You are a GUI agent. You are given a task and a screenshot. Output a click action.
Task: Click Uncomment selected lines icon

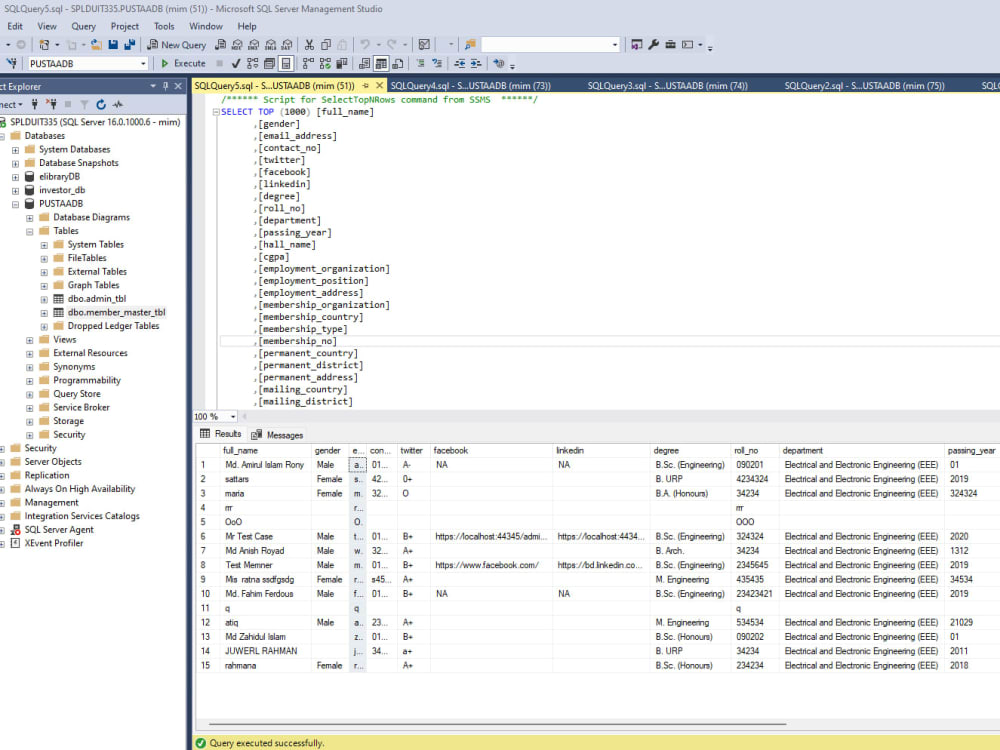(437, 63)
